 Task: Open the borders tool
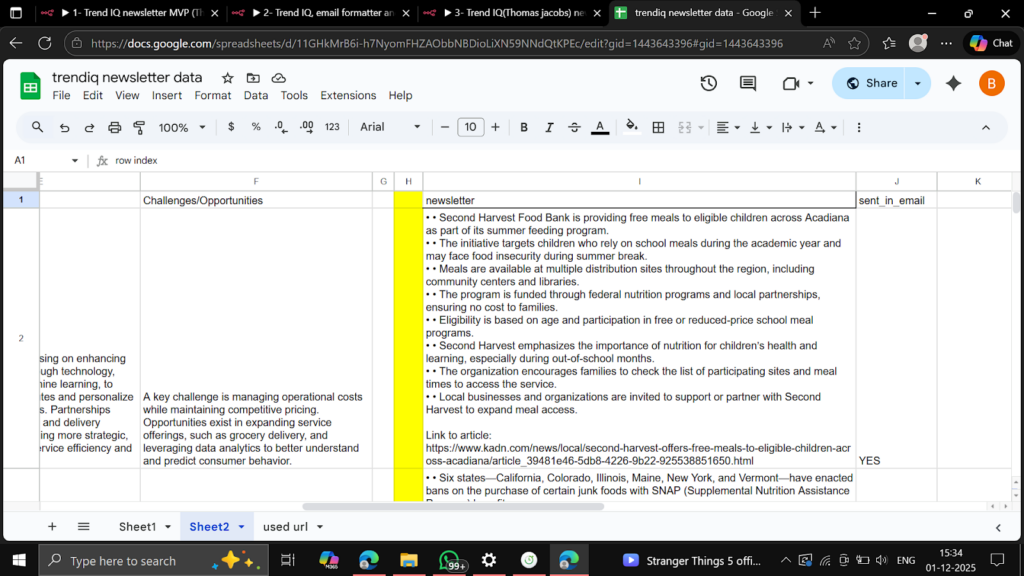[x=658, y=127]
